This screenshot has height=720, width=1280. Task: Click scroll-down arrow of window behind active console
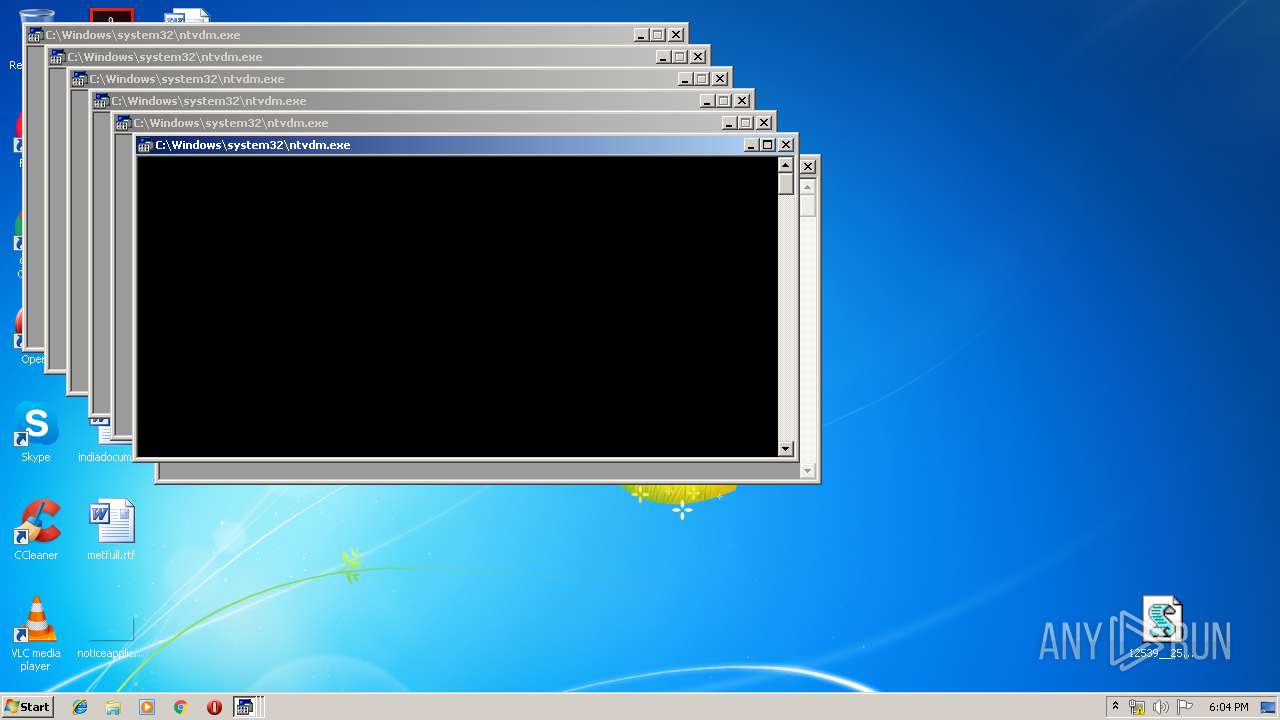click(x=808, y=471)
